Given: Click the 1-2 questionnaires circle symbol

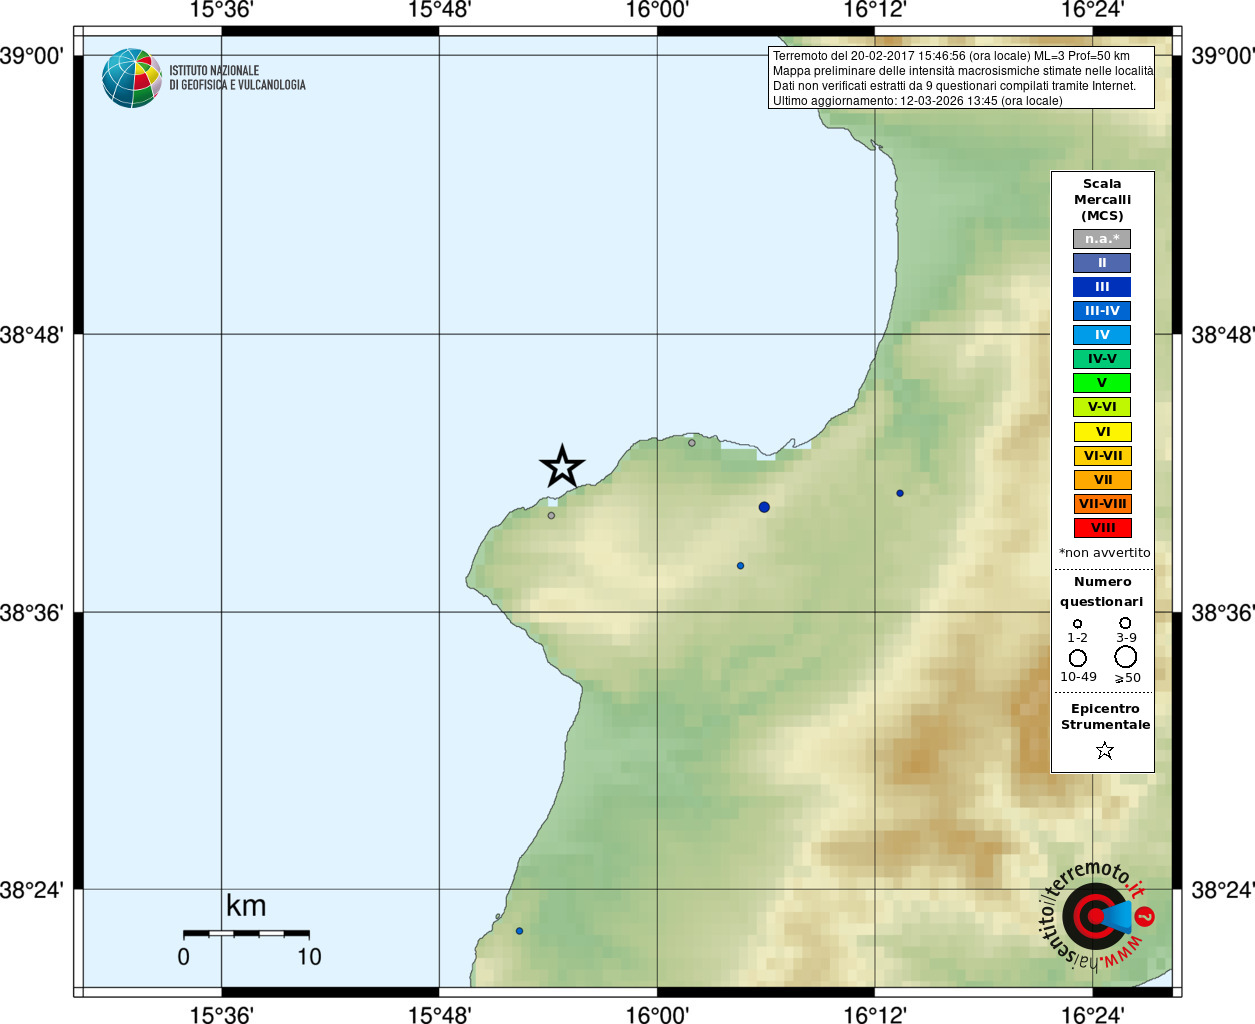Looking at the screenshot, I should pyautogui.click(x=1077, y=623).
